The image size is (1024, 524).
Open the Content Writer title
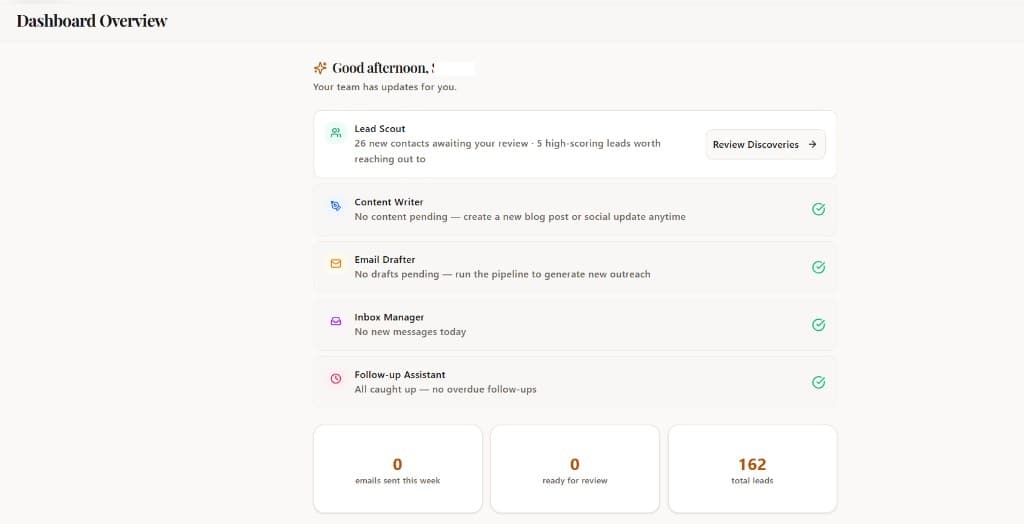pos(389,202)
